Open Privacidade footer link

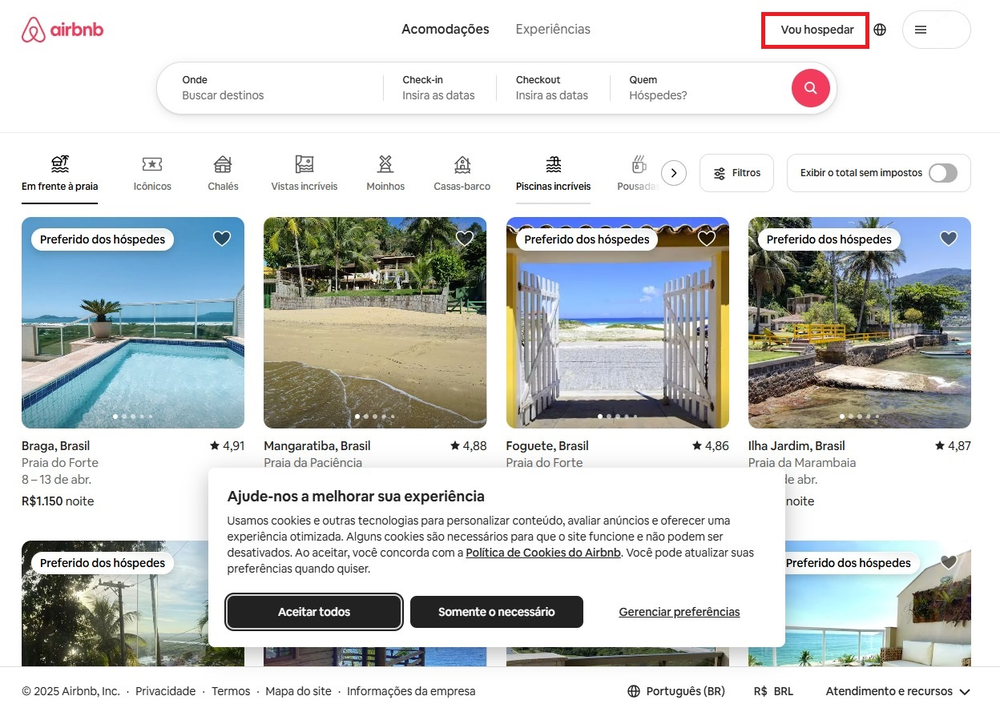[165, 691]
